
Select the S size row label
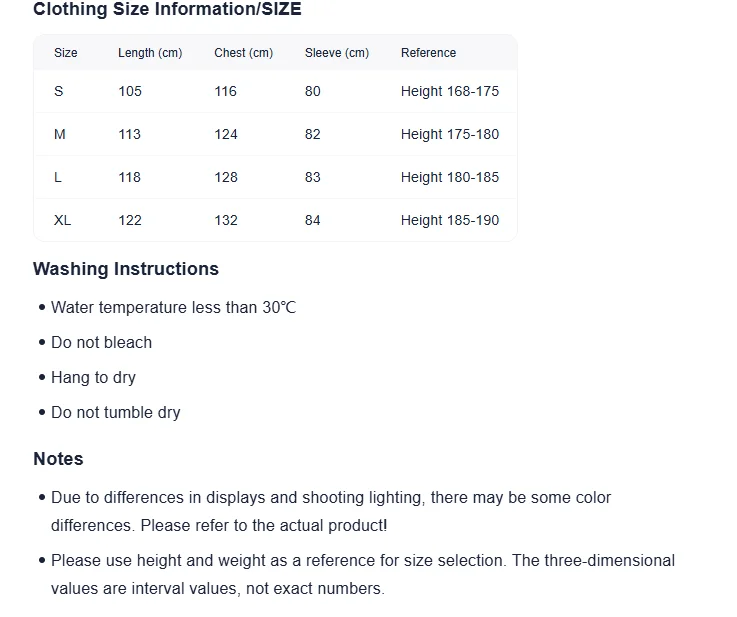59,91
